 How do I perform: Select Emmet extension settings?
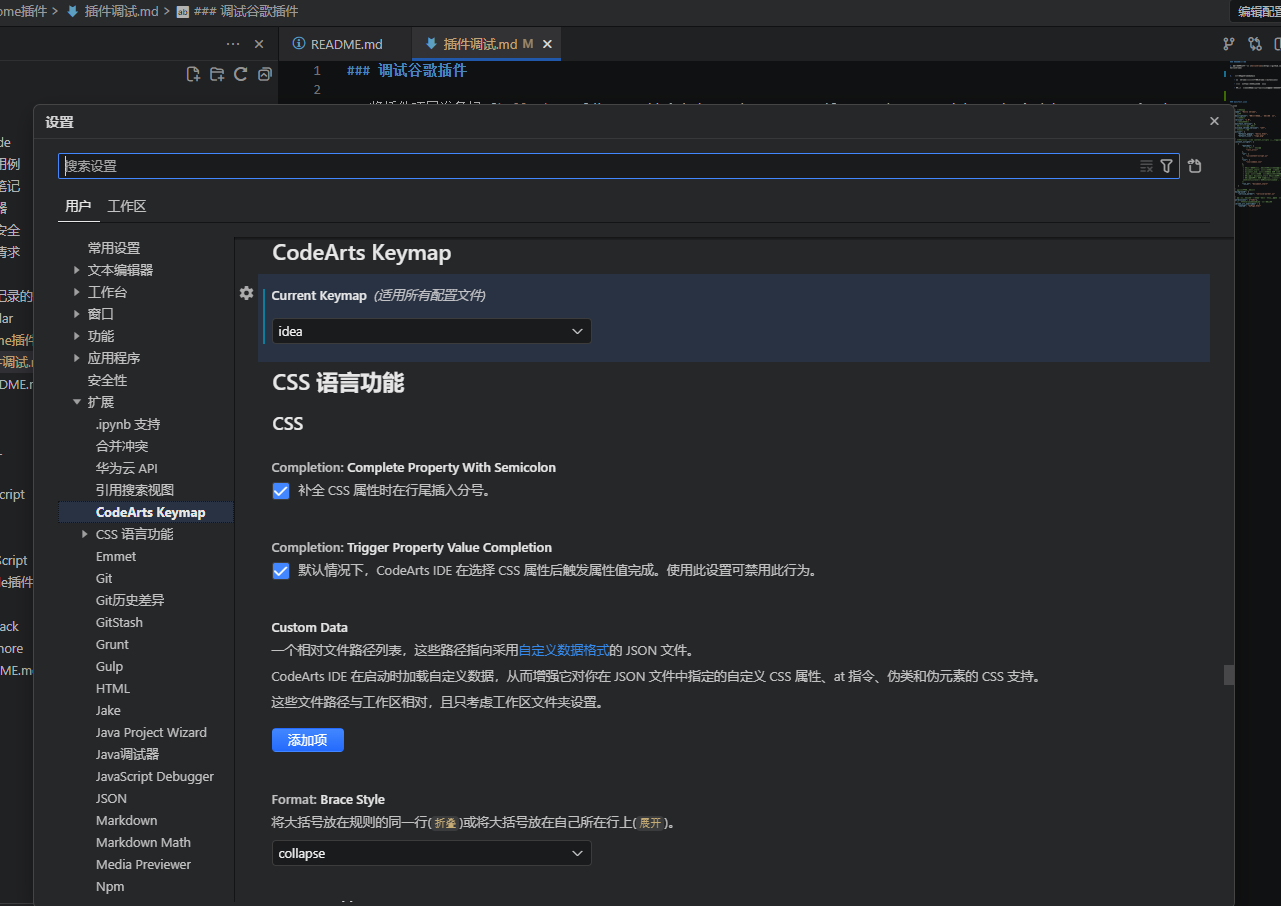[116, 556]
